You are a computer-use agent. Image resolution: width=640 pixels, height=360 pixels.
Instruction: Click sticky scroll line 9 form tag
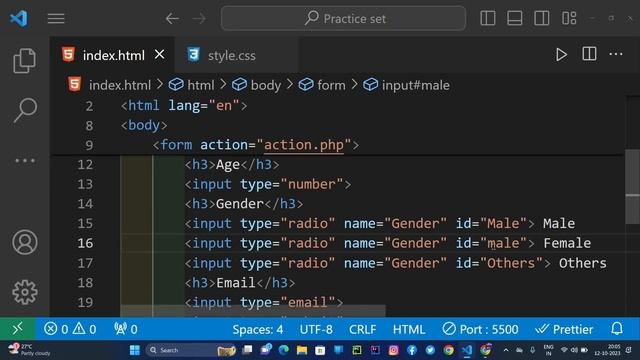tap(256, 145)
